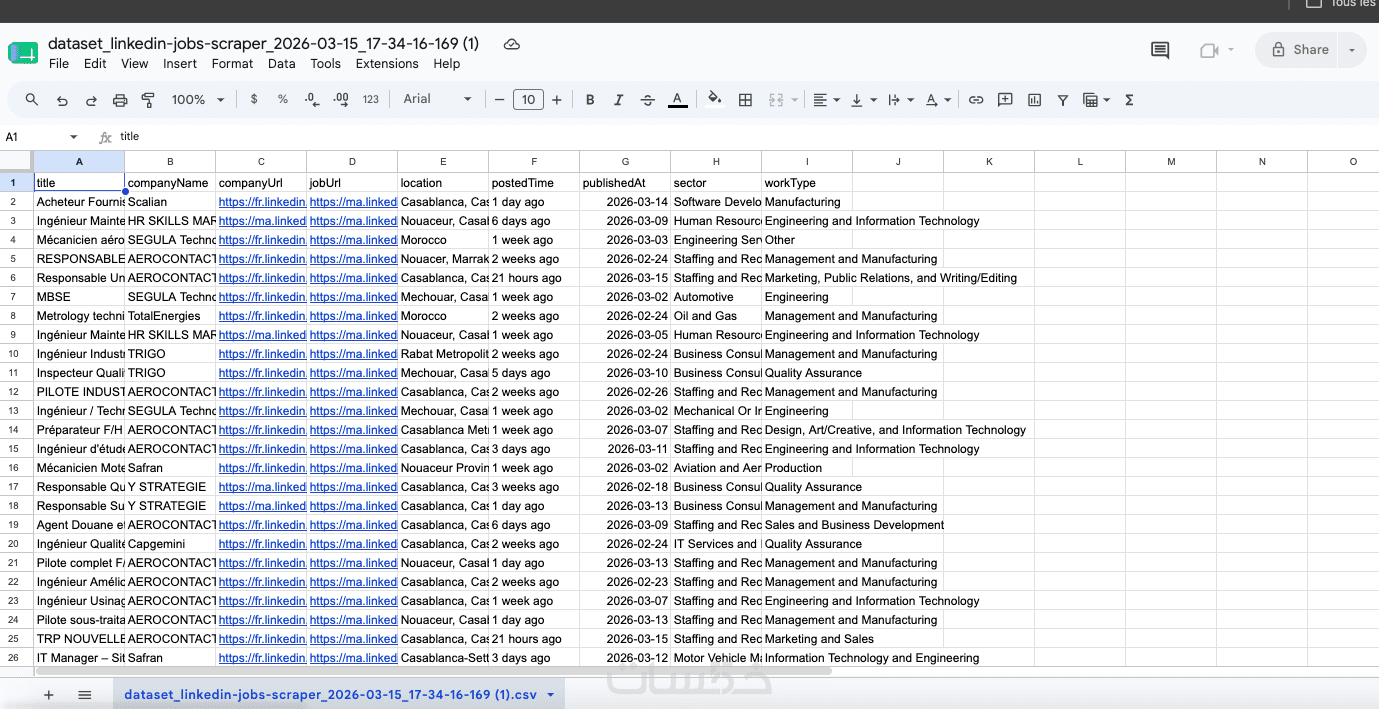Image resolution: width=1379 pixels, height=709 pixels.
Task: Open the all sheets list icon
Action: (85, 695)
